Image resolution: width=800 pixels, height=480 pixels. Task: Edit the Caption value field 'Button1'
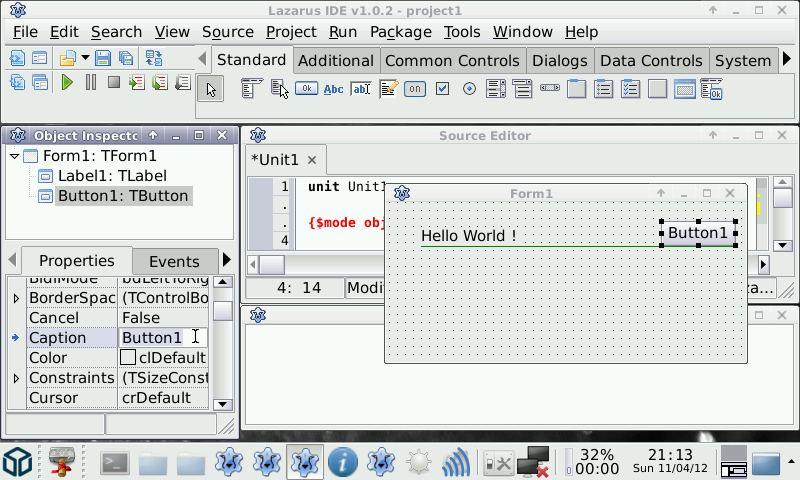tap(163, 338)
